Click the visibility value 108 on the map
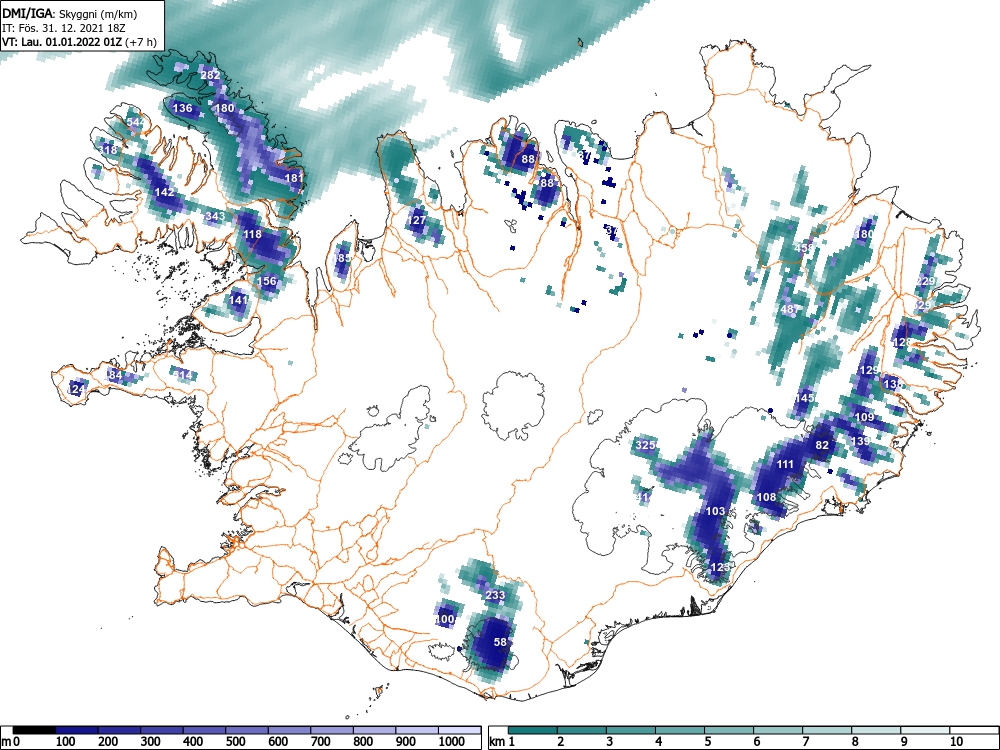Image resolution: width=1000 pixels, height=750 pixels. (x=766, y=497)
